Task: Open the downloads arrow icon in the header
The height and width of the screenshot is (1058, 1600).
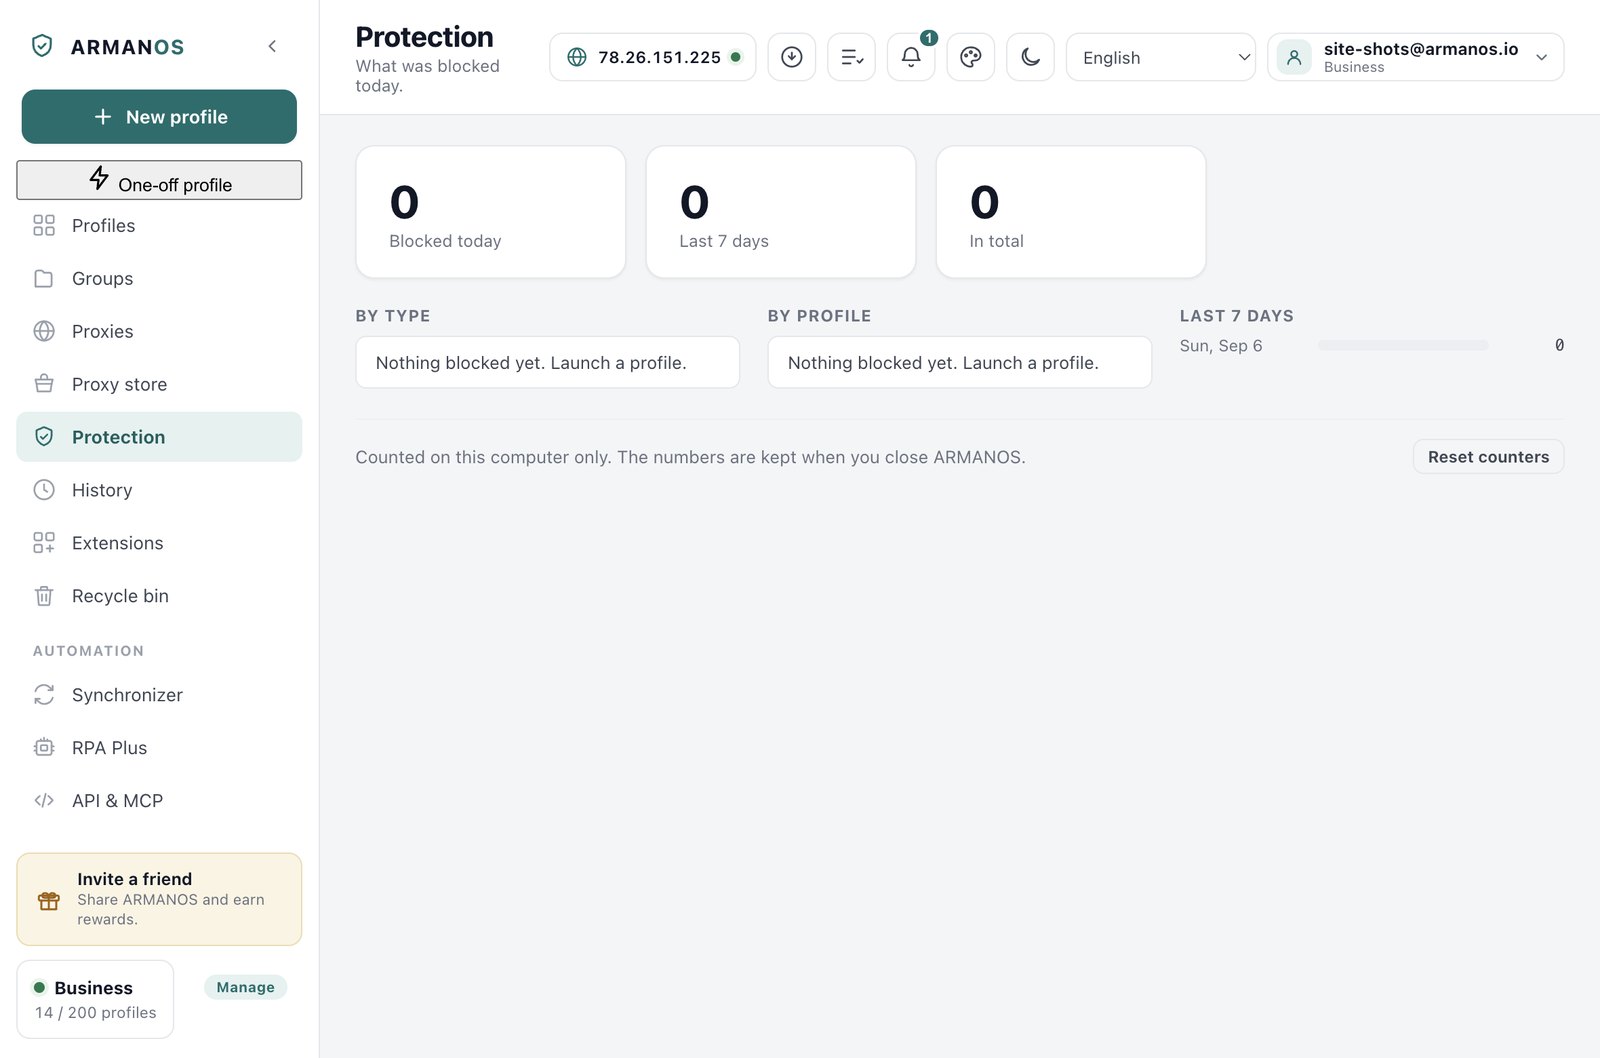Action: pos(792,57)
